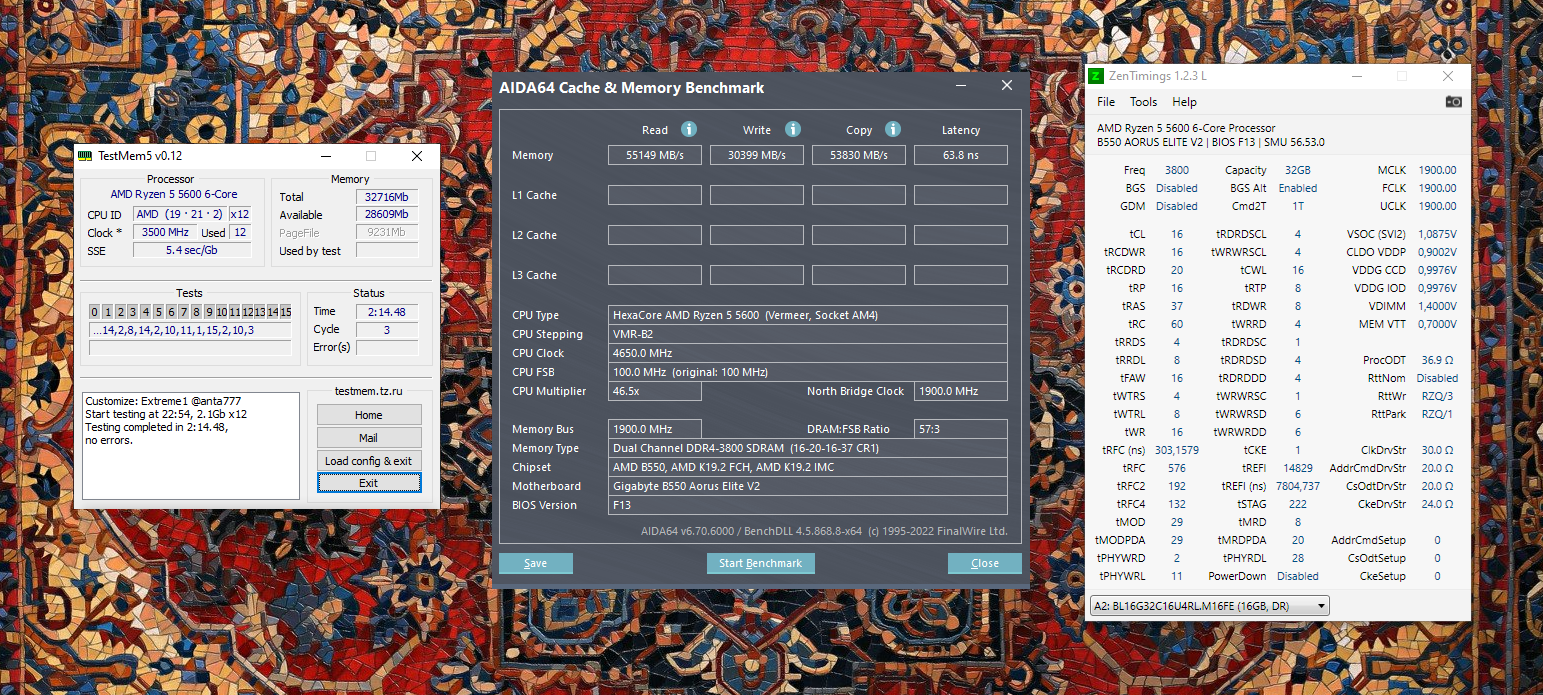Click the testmem.tz.ru label

click(x=368, y=392)
